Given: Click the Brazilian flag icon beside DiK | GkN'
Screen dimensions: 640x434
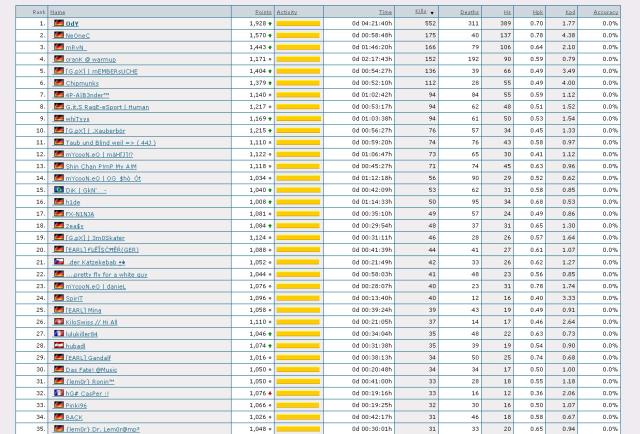Looking at the screenshot, I should point(59,189).
